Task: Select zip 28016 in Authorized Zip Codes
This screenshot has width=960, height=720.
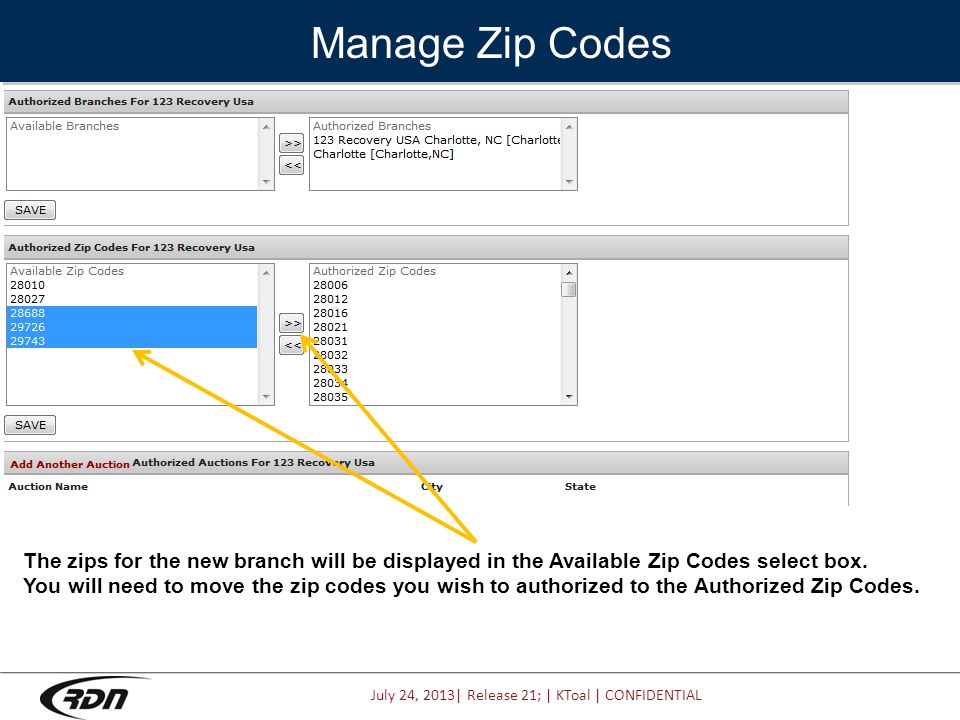Action: 435,313
